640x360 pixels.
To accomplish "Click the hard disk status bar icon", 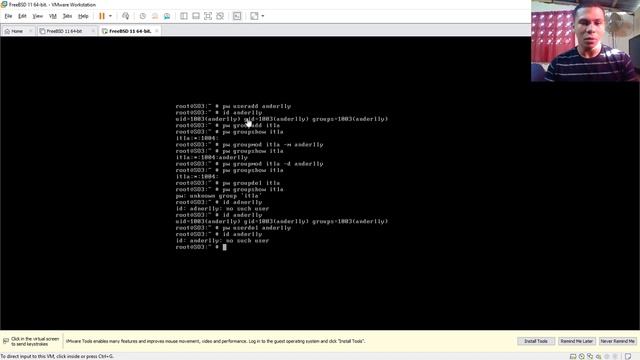I will 573,356.
